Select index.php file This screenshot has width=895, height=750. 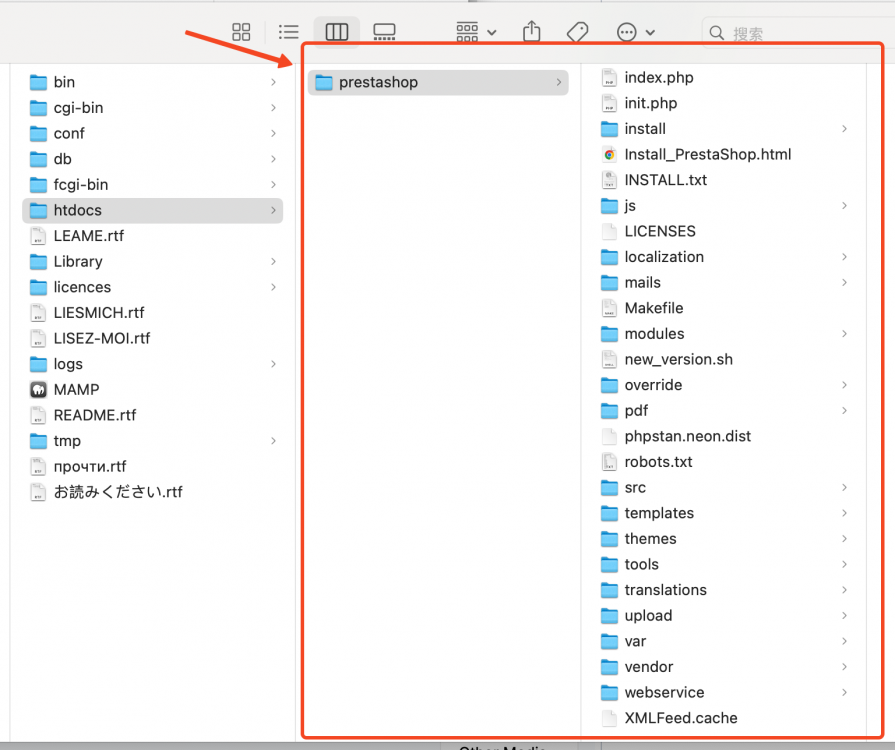pyautogui.click(x=724, y=78)
